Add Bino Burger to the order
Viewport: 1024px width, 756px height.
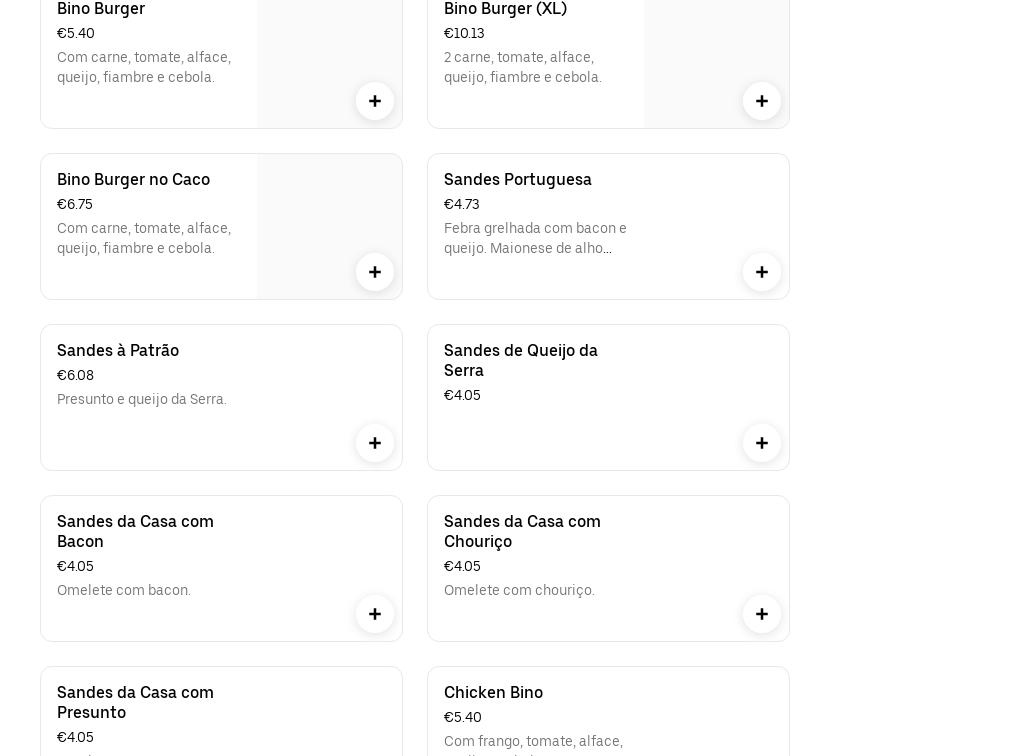click(x=375, y=101)
